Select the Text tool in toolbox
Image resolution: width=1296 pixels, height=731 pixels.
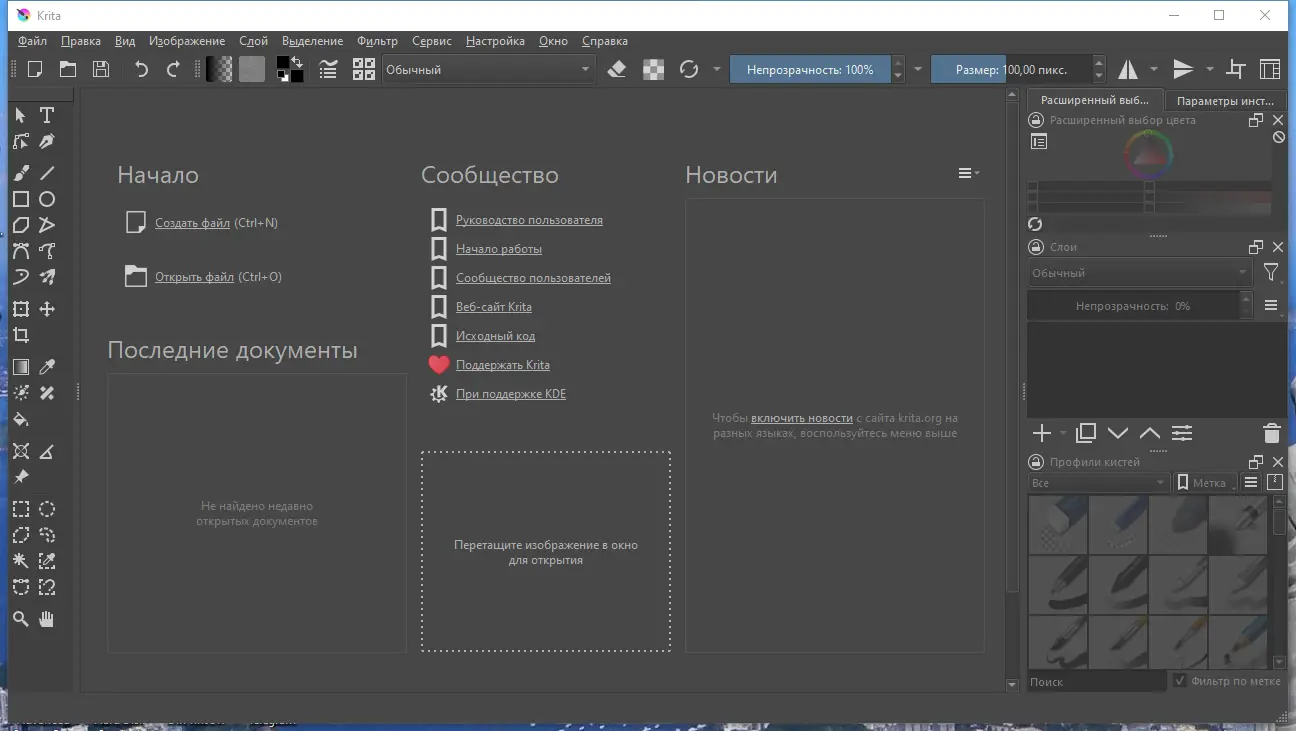tap(47, 115)
